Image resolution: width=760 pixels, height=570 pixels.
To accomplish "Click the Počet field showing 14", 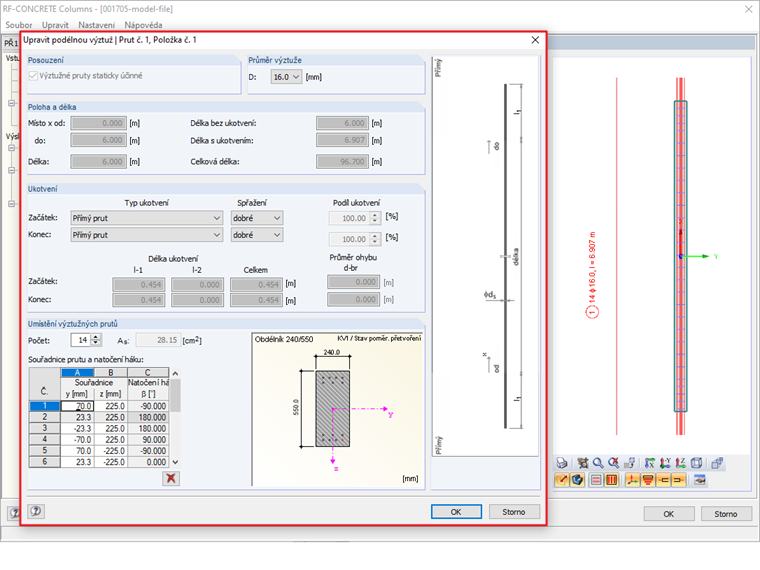I will pyautogui.click(x=81, y=340).
